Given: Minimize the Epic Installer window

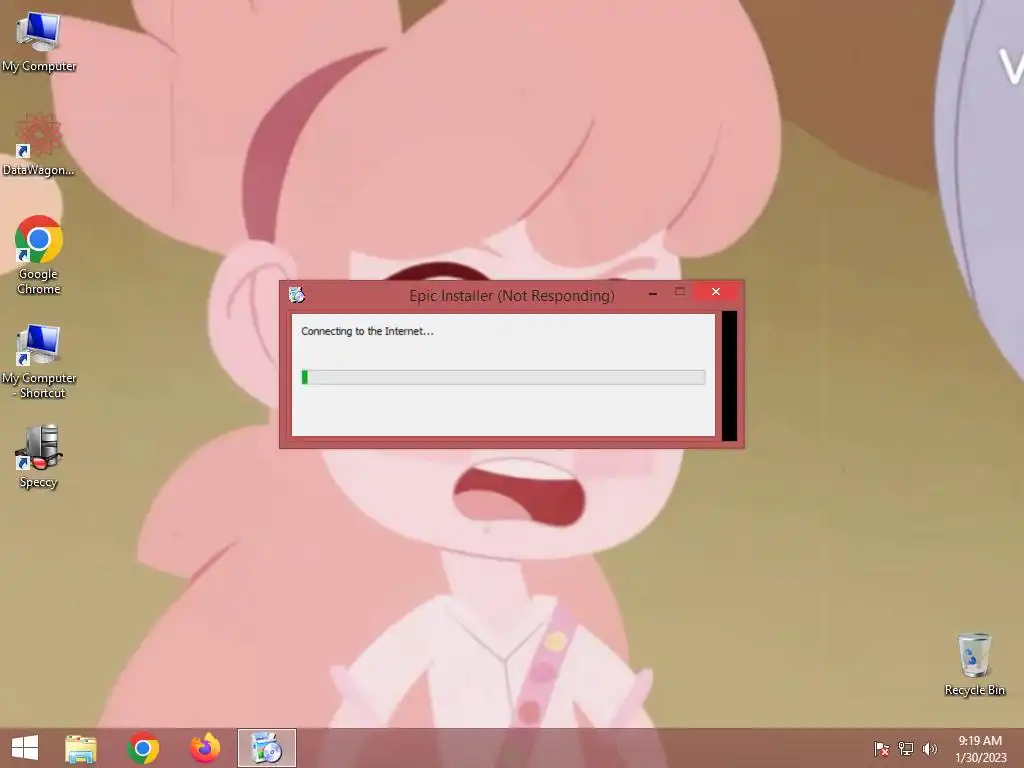Looking at the screenshot, I should pyautogui.click(x=652, y=294).
